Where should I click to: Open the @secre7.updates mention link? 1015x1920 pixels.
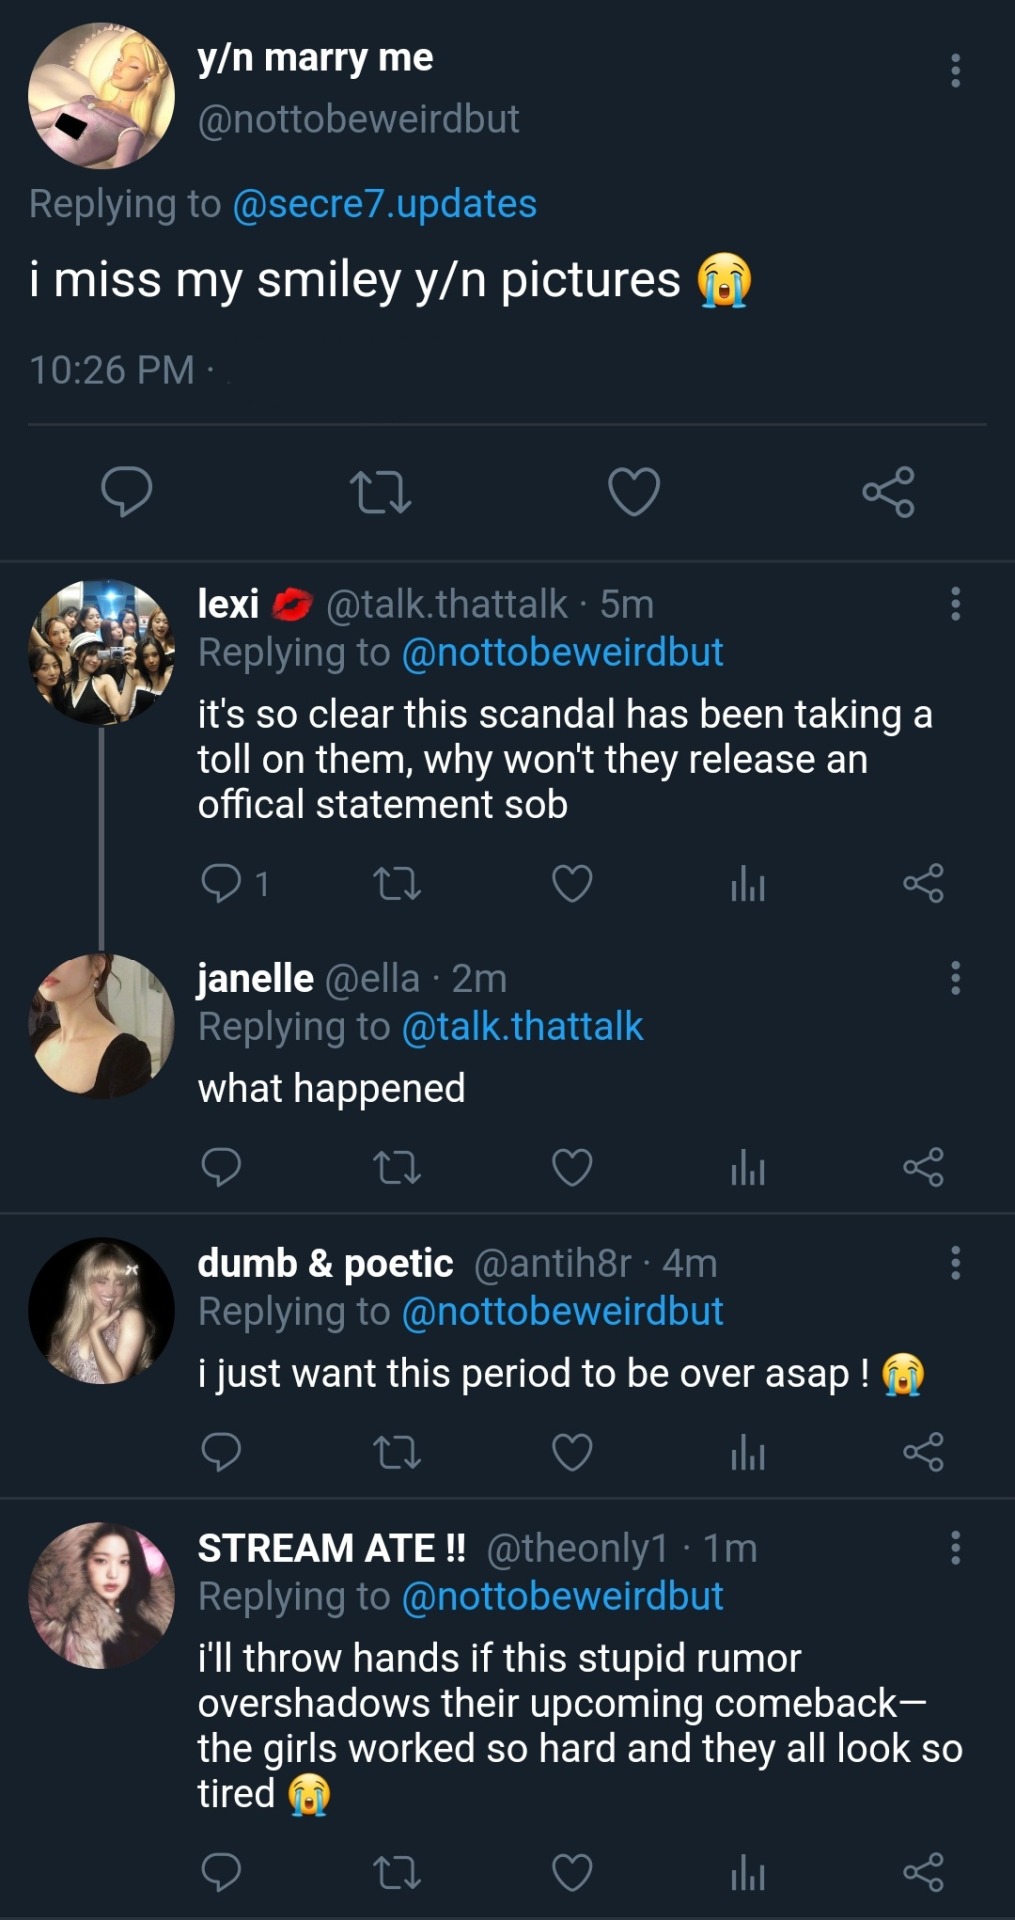384,204
